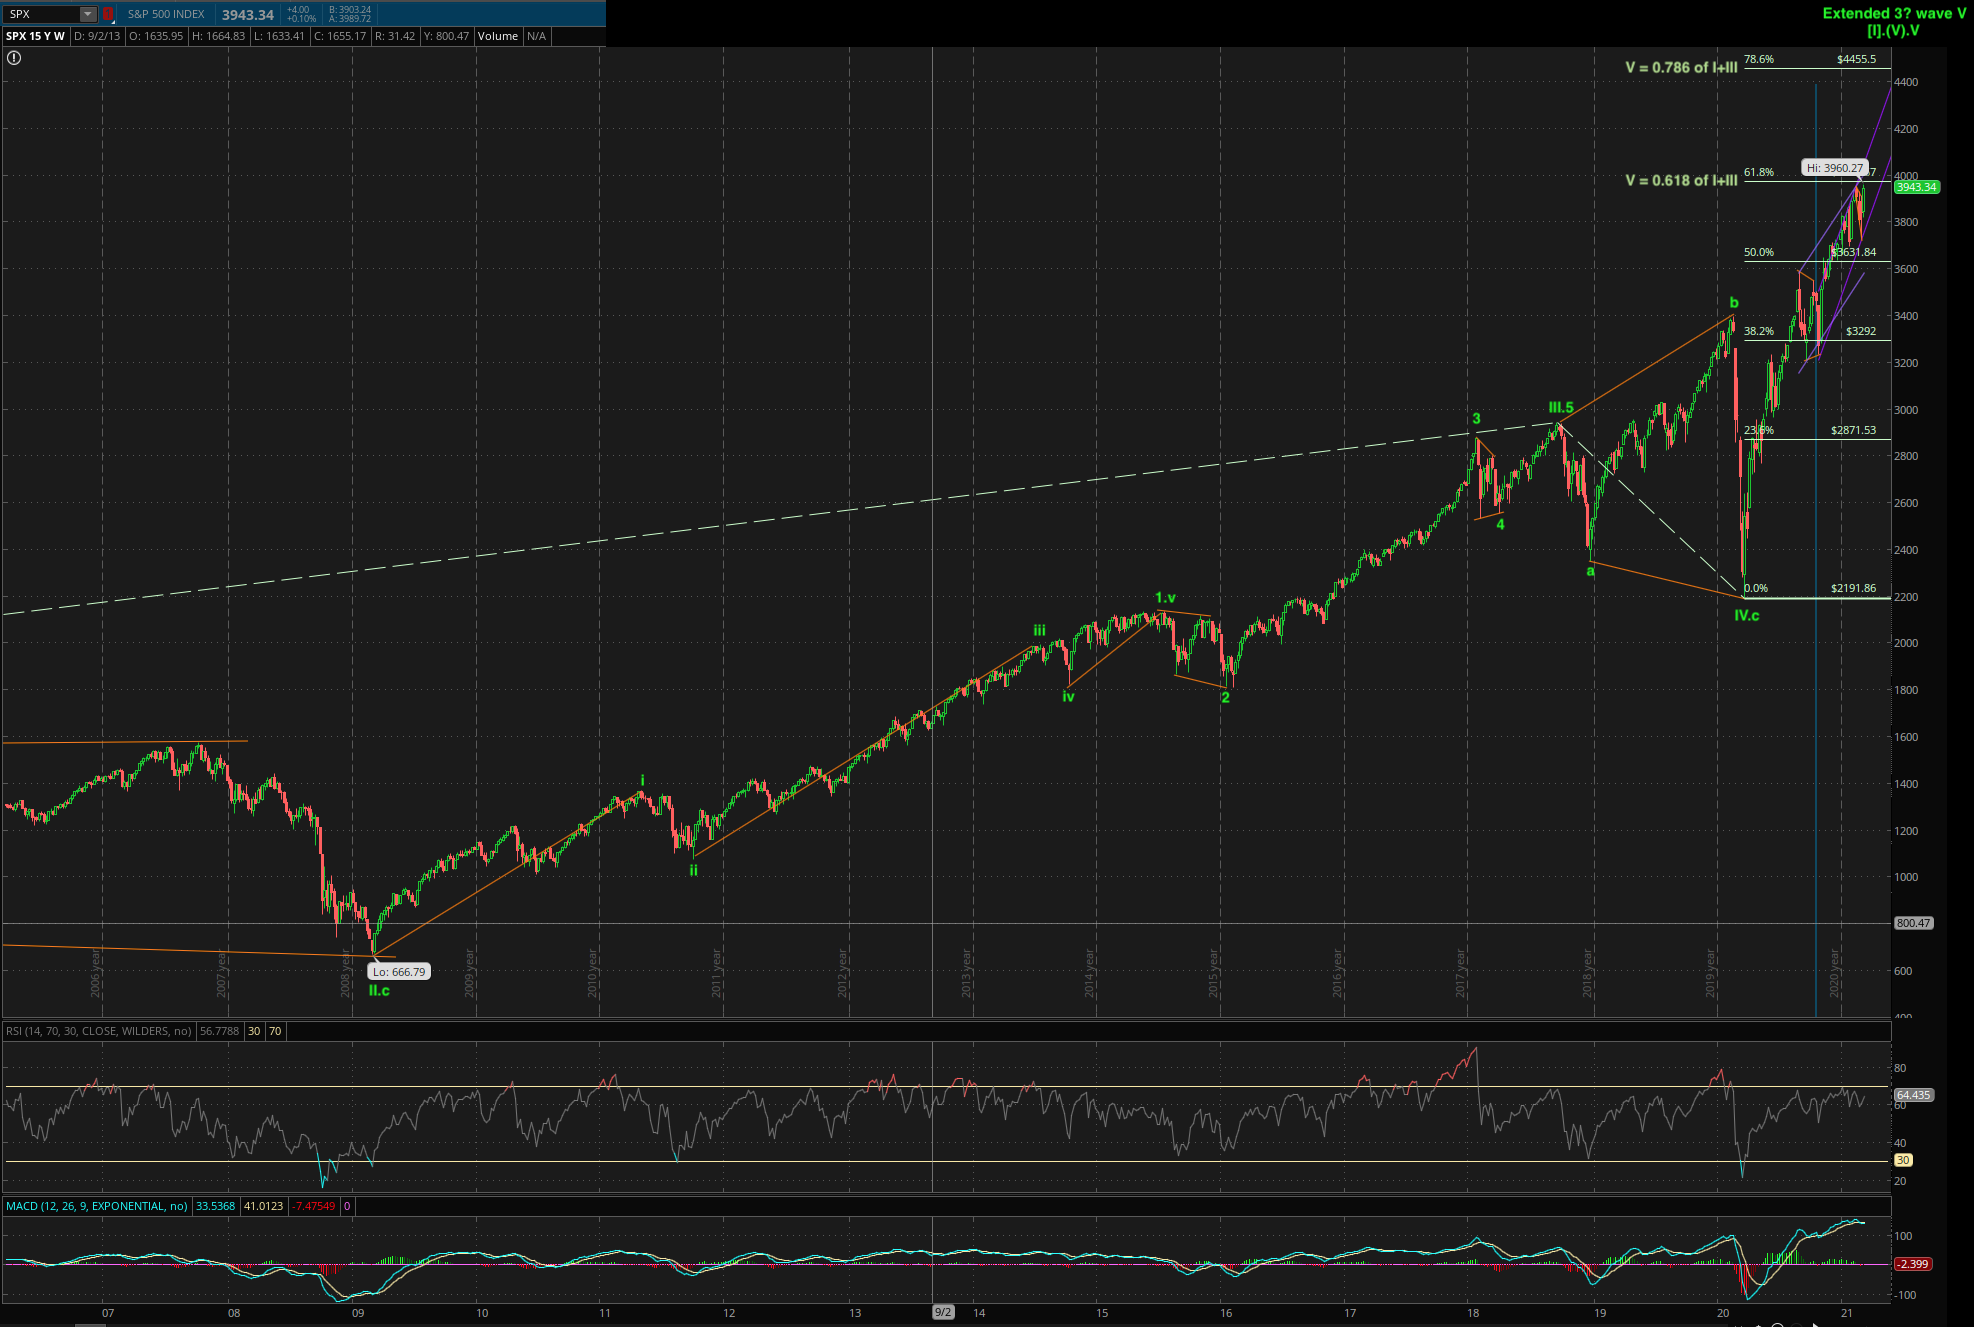The height and width of the screenshot is (1327, 1974).
Task: Click the MACD -2.399 red value tag
Action: tap(1912, 1264)
